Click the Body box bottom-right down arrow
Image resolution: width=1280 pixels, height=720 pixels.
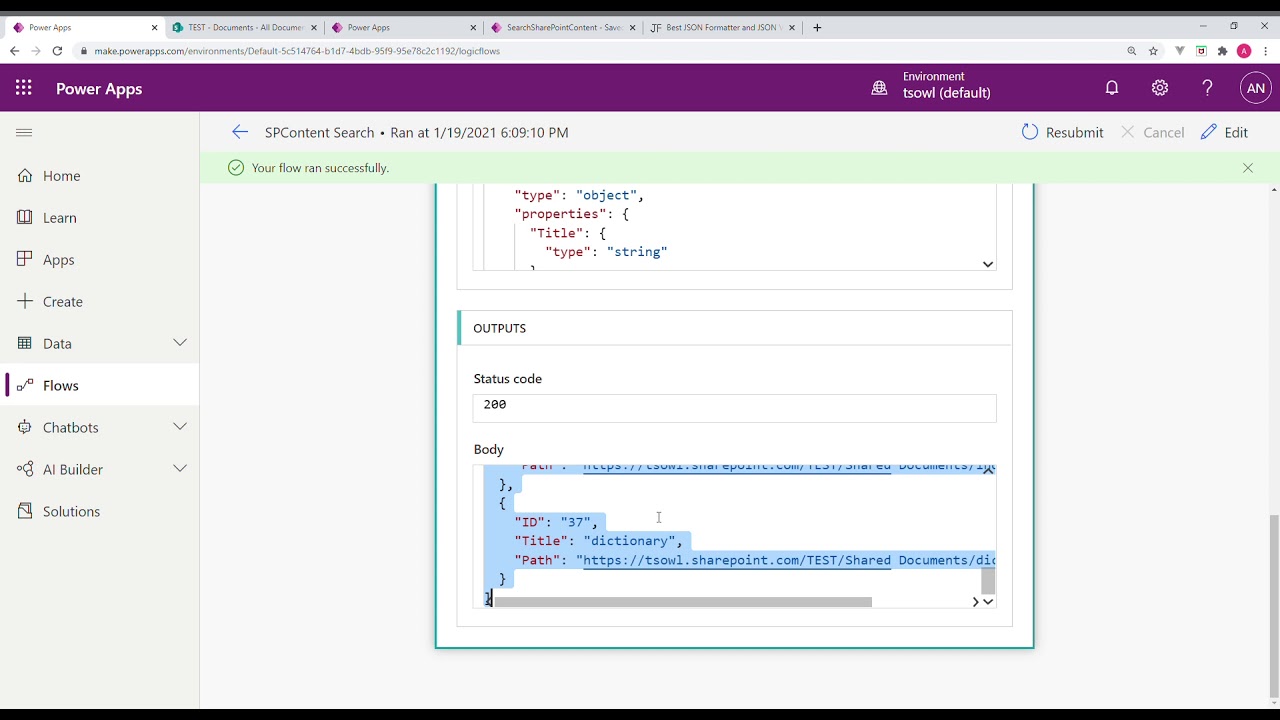pos(988,602)
